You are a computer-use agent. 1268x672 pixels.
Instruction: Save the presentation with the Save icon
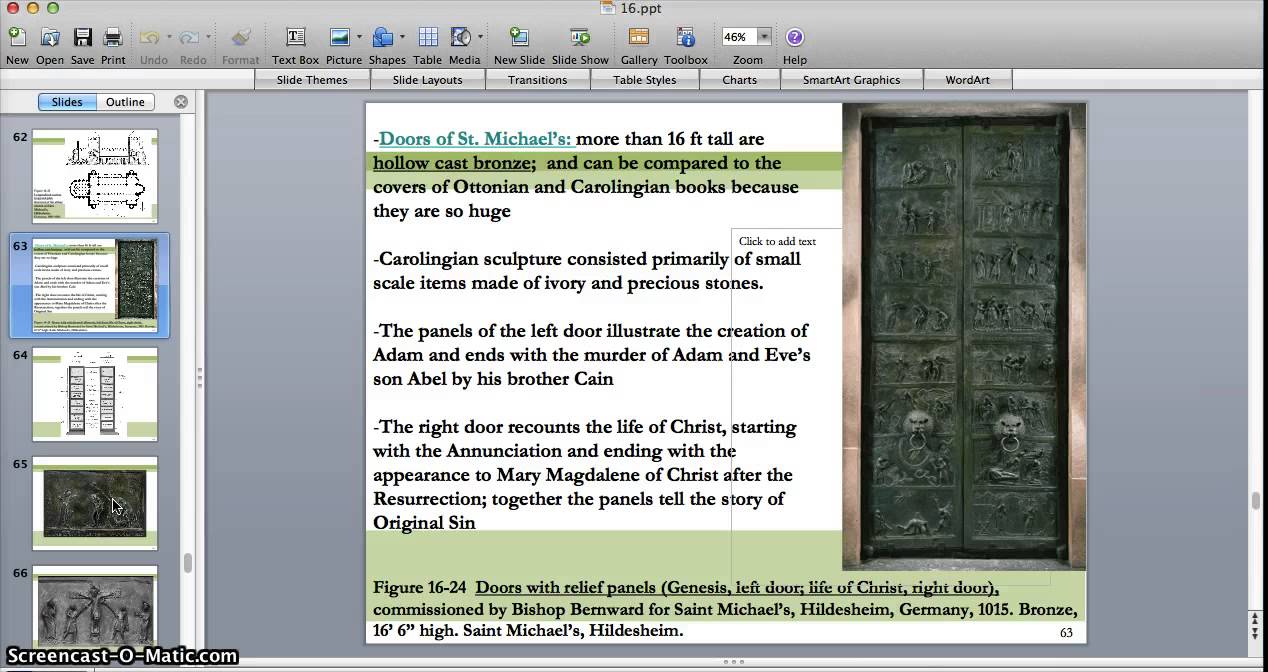coord(83,37)
